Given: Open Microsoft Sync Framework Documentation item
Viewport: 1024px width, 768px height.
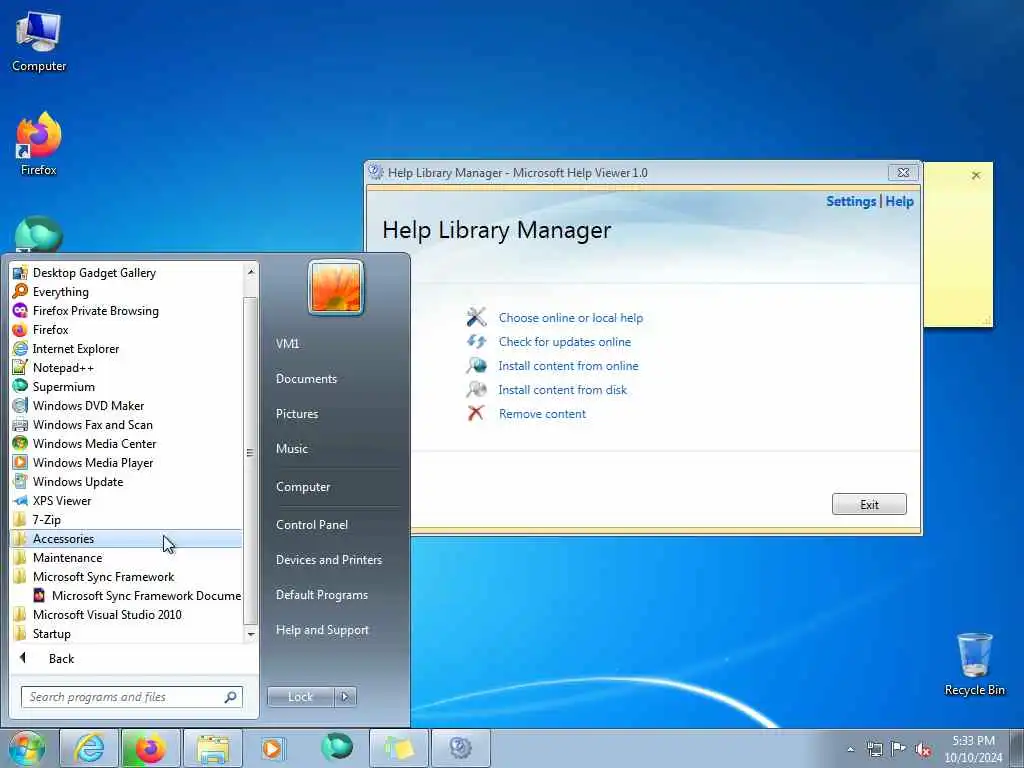Looking at the screenshot, I should [136, 596].
